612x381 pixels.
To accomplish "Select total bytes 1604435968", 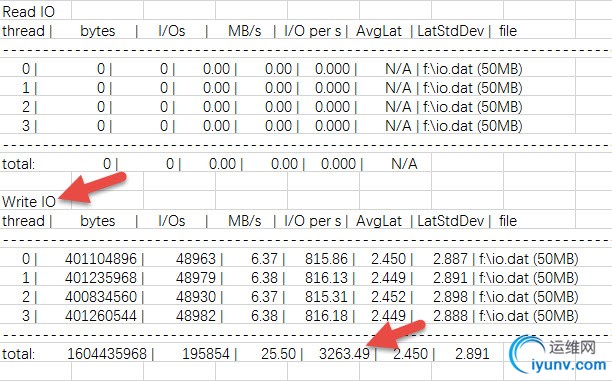I will coord(107,354).
